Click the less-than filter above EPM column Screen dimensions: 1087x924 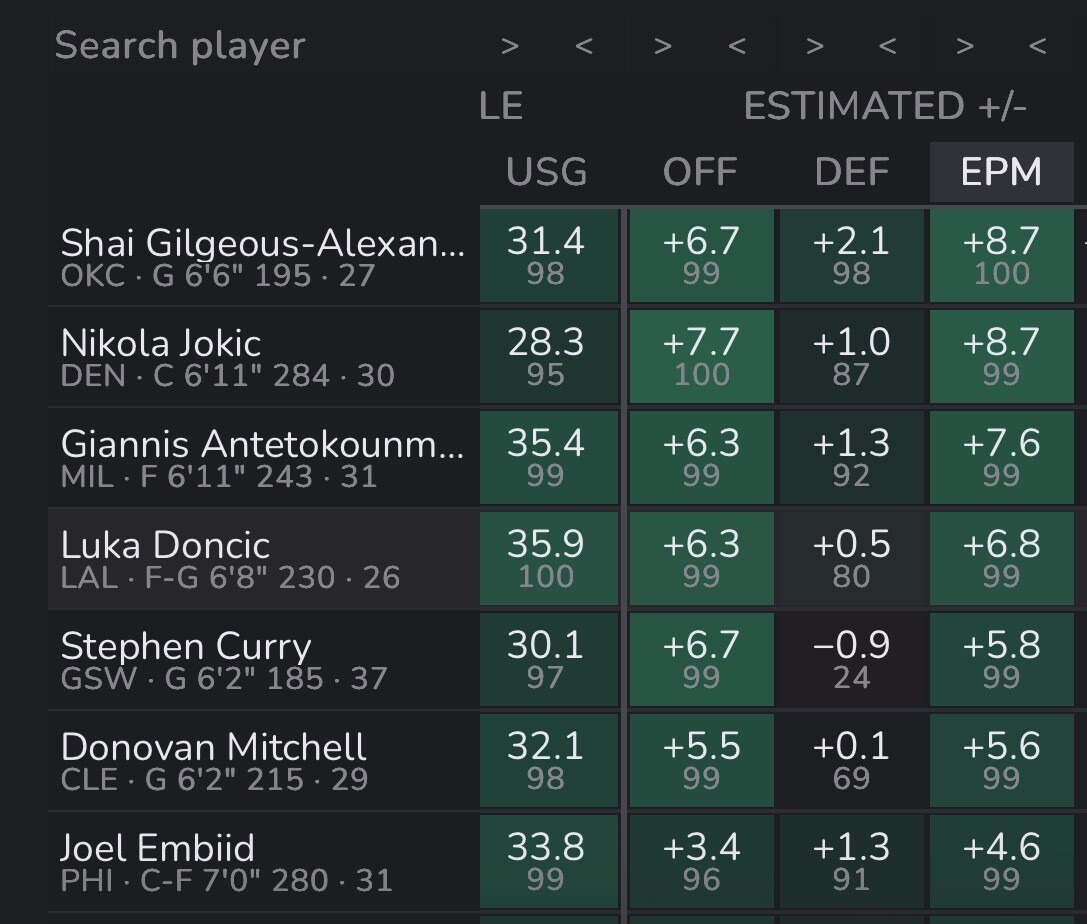pos(1037,45)
